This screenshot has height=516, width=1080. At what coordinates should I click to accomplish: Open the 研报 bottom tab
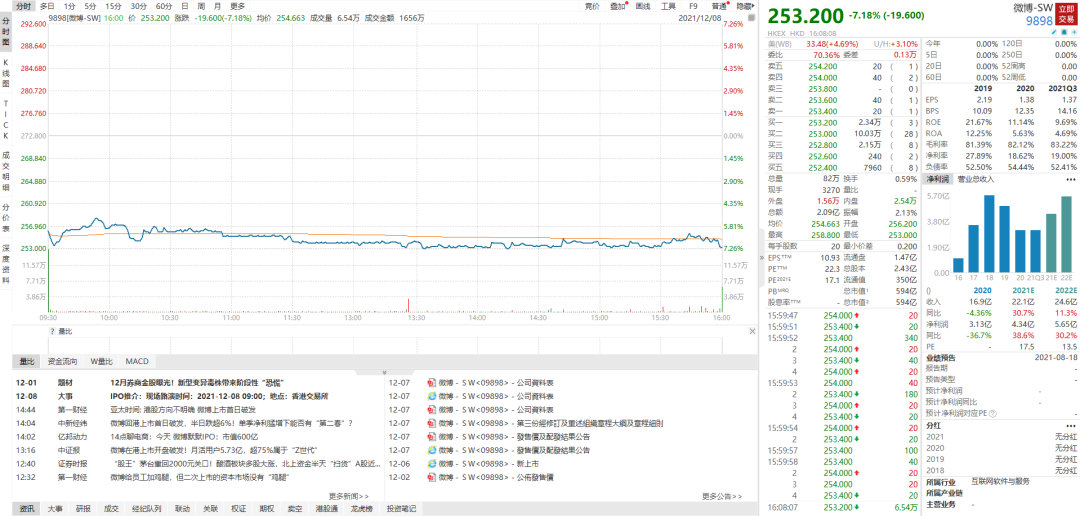(x=83, y=509)
